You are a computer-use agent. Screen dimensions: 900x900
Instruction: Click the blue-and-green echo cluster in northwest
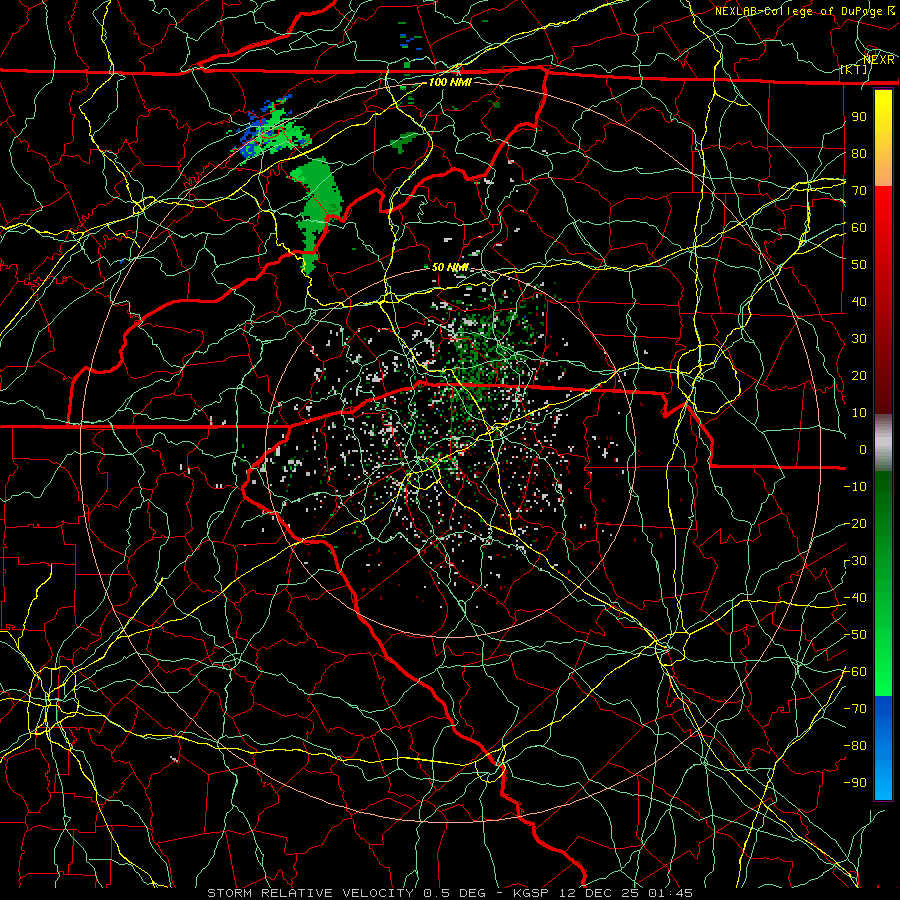pyautogui.click(x=270, y=129)
